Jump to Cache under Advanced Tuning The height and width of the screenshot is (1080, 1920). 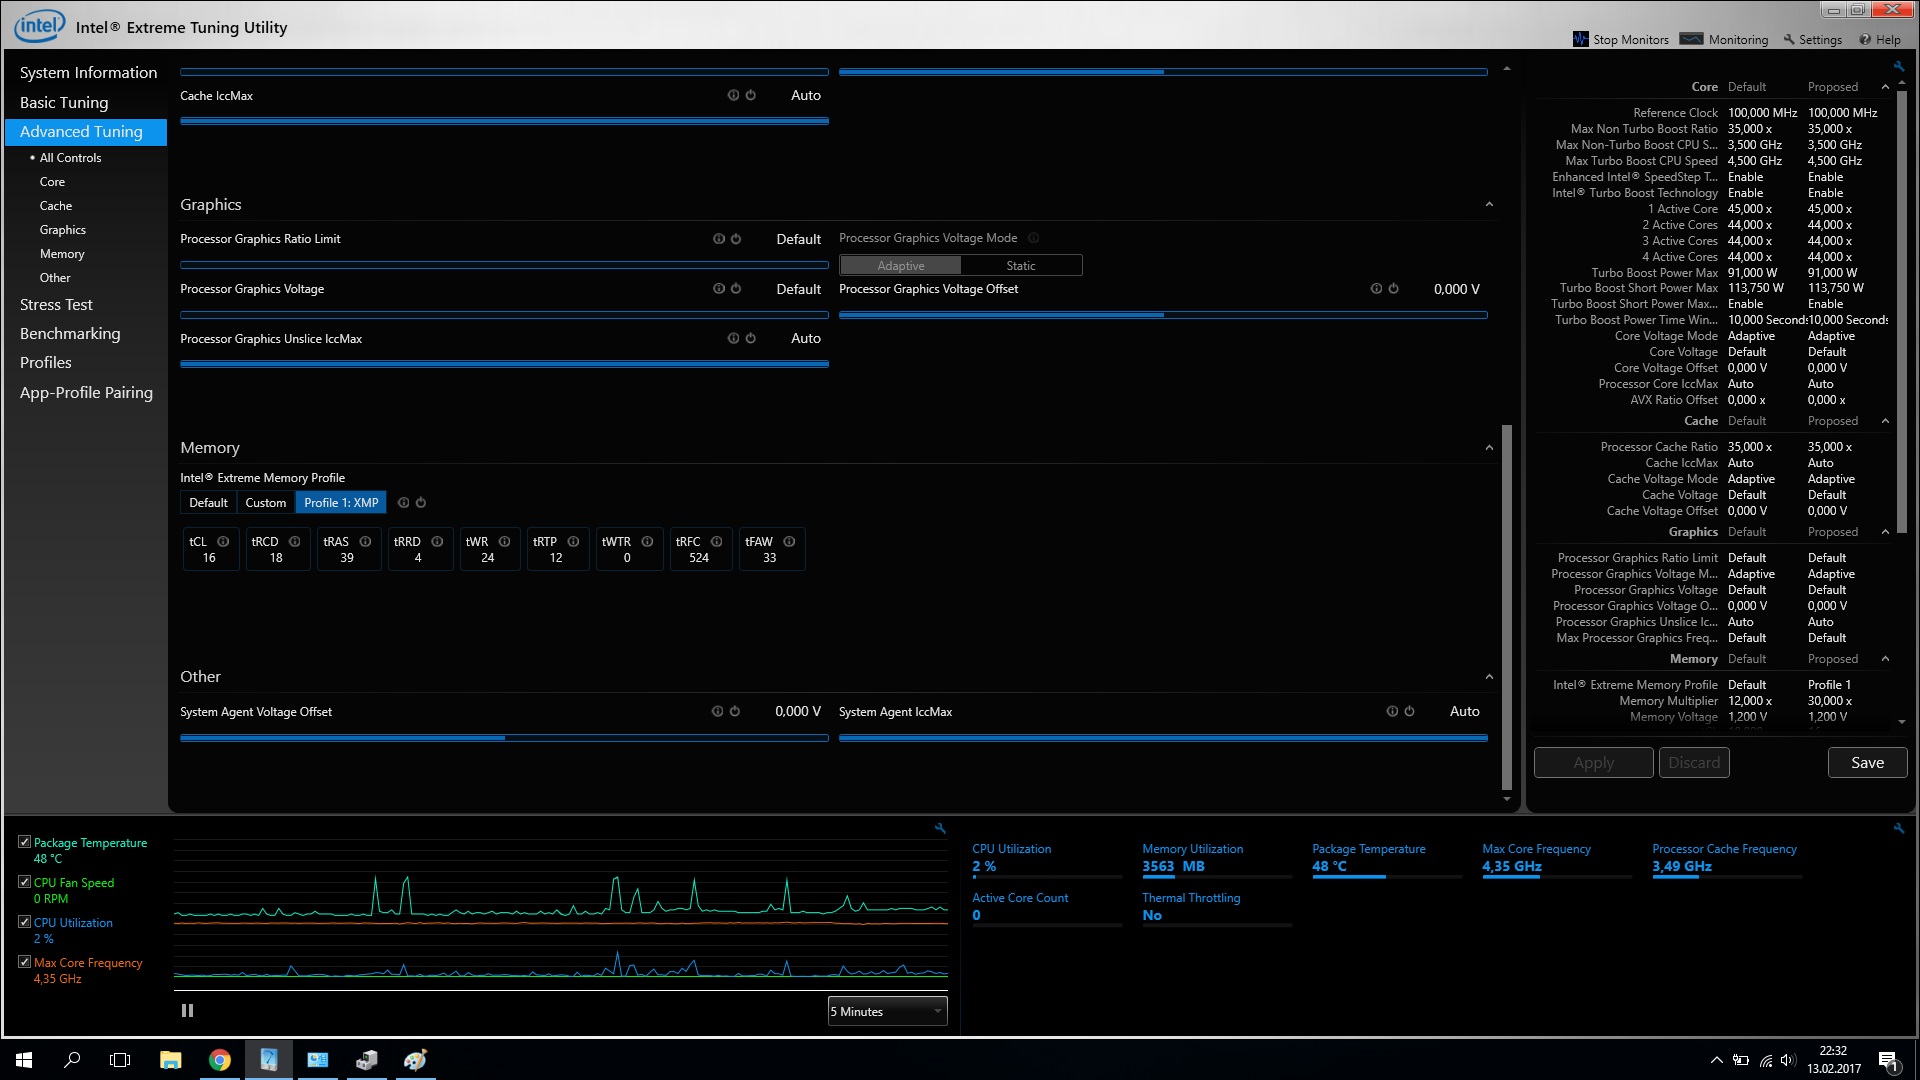(56, 206)
